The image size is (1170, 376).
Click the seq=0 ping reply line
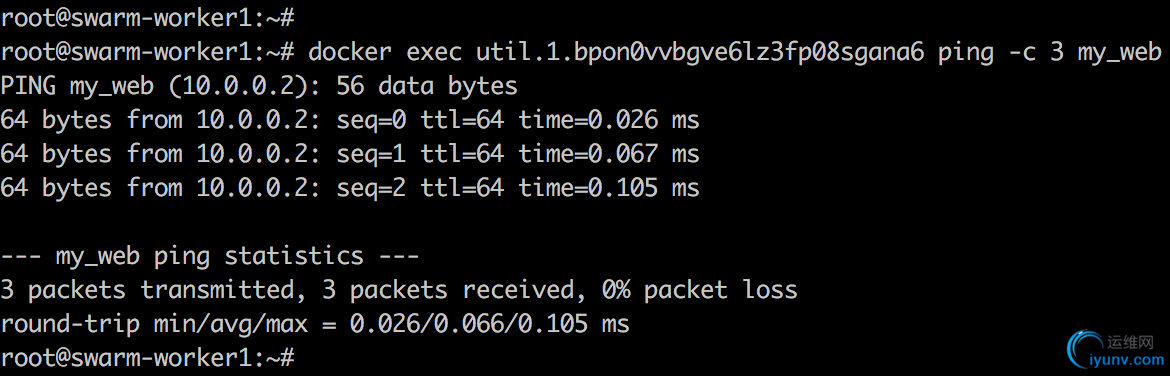click(350, 120)
